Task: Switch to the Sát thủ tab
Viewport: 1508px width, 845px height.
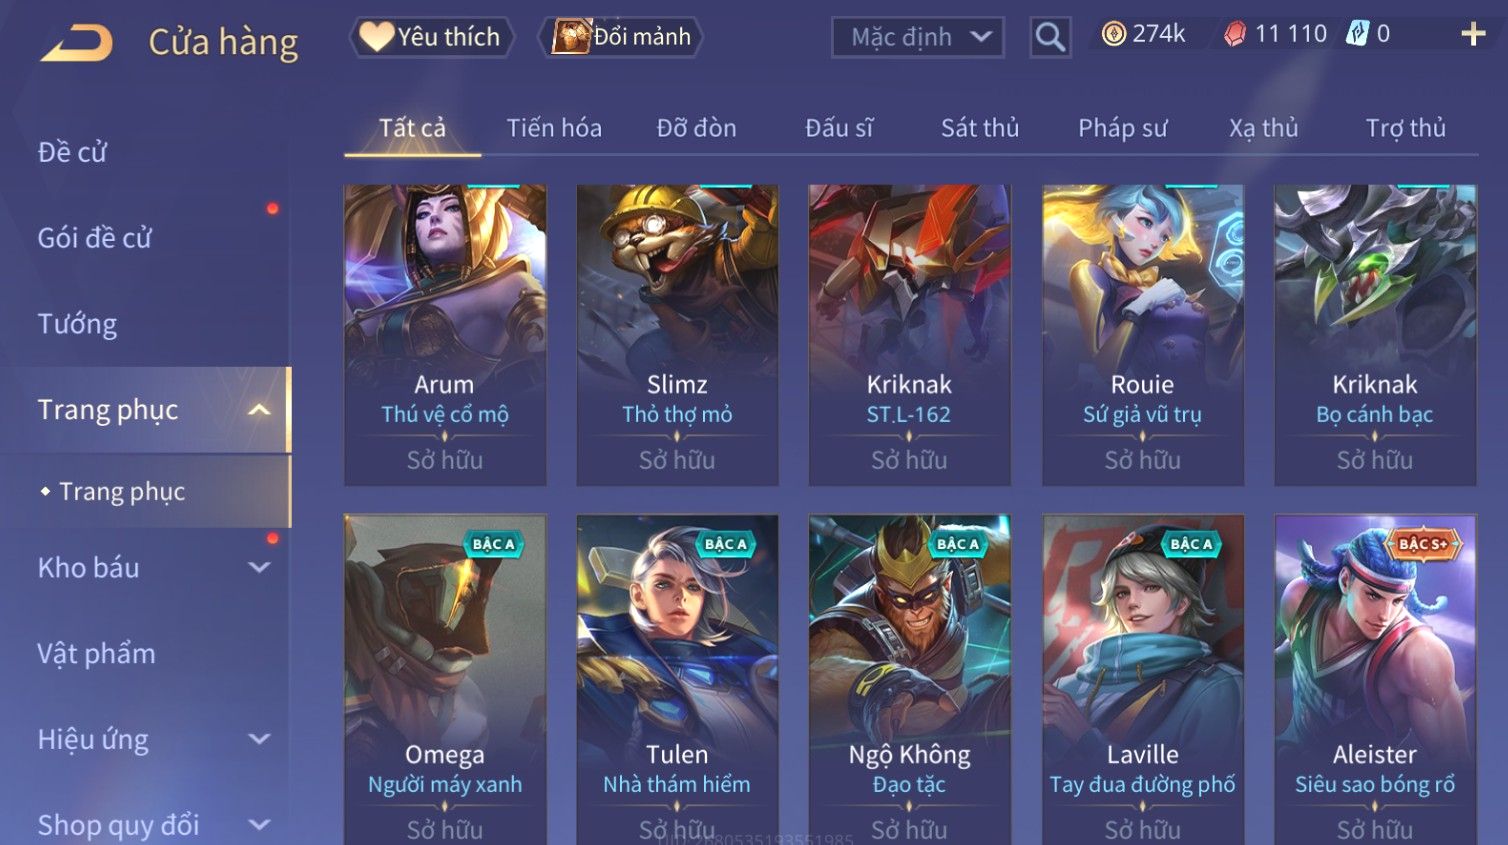Action: pos(980,128)
